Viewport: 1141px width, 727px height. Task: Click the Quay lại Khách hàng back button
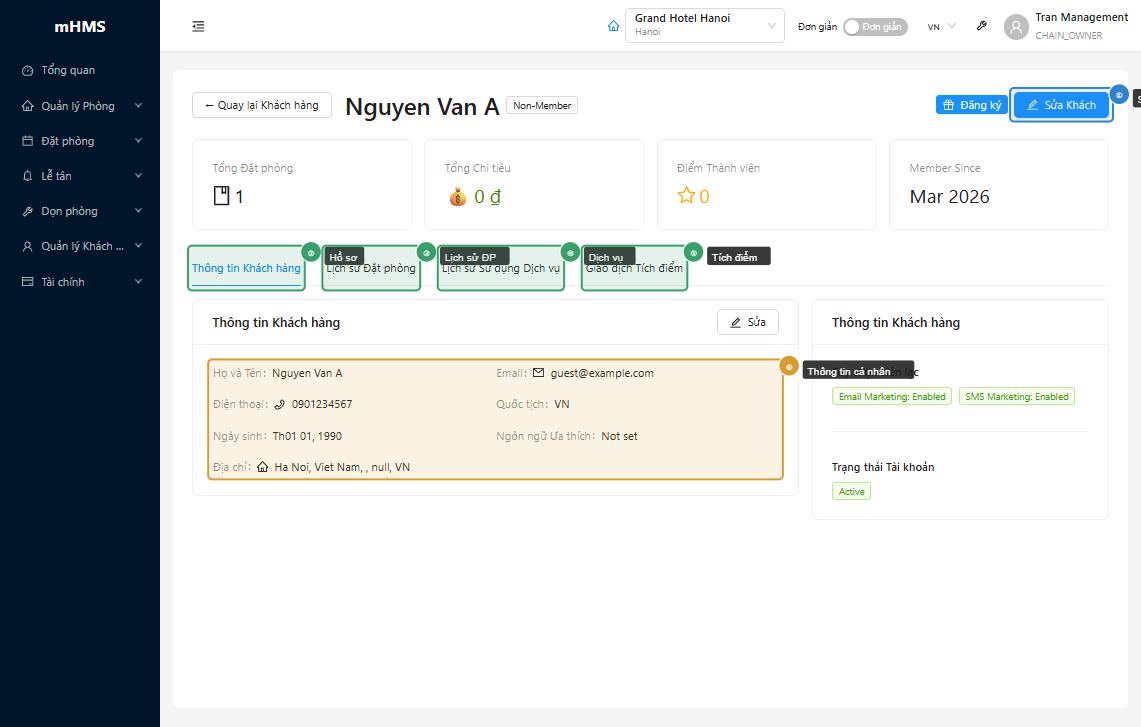(x=262, y=105)
